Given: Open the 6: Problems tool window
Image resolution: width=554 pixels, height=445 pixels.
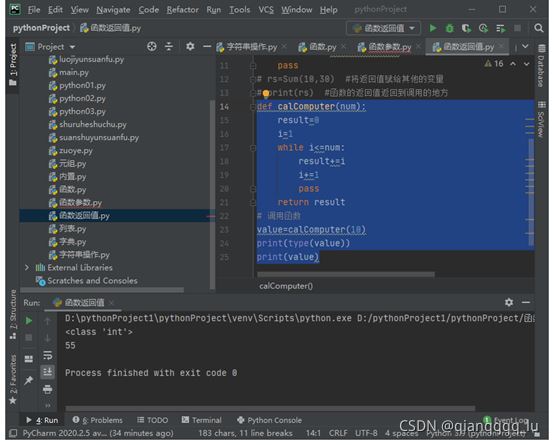Looking at the screenshot, I should (98, 420).
